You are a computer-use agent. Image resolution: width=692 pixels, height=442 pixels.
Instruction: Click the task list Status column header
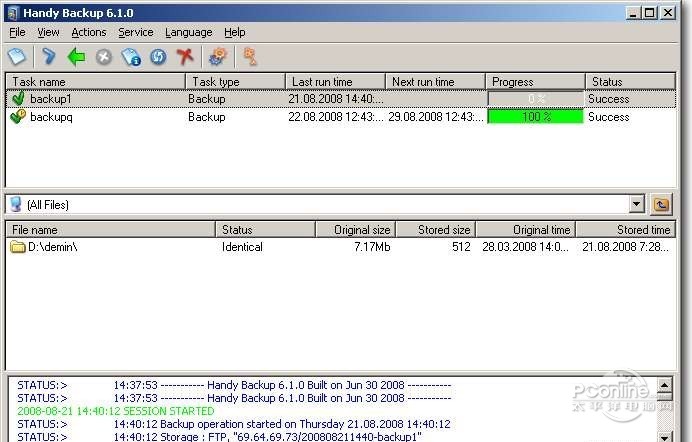tap(631, 82)
